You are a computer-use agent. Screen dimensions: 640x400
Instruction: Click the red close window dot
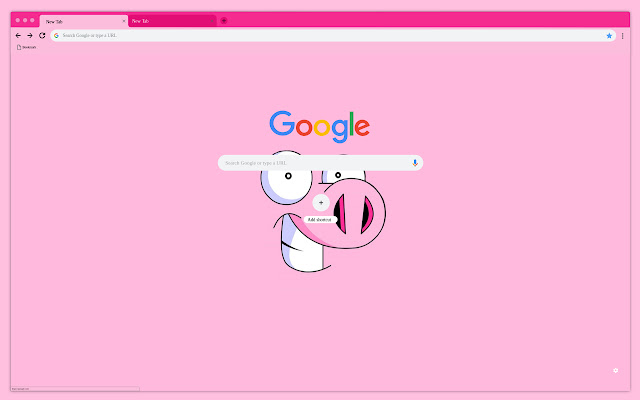pos(18,20)
